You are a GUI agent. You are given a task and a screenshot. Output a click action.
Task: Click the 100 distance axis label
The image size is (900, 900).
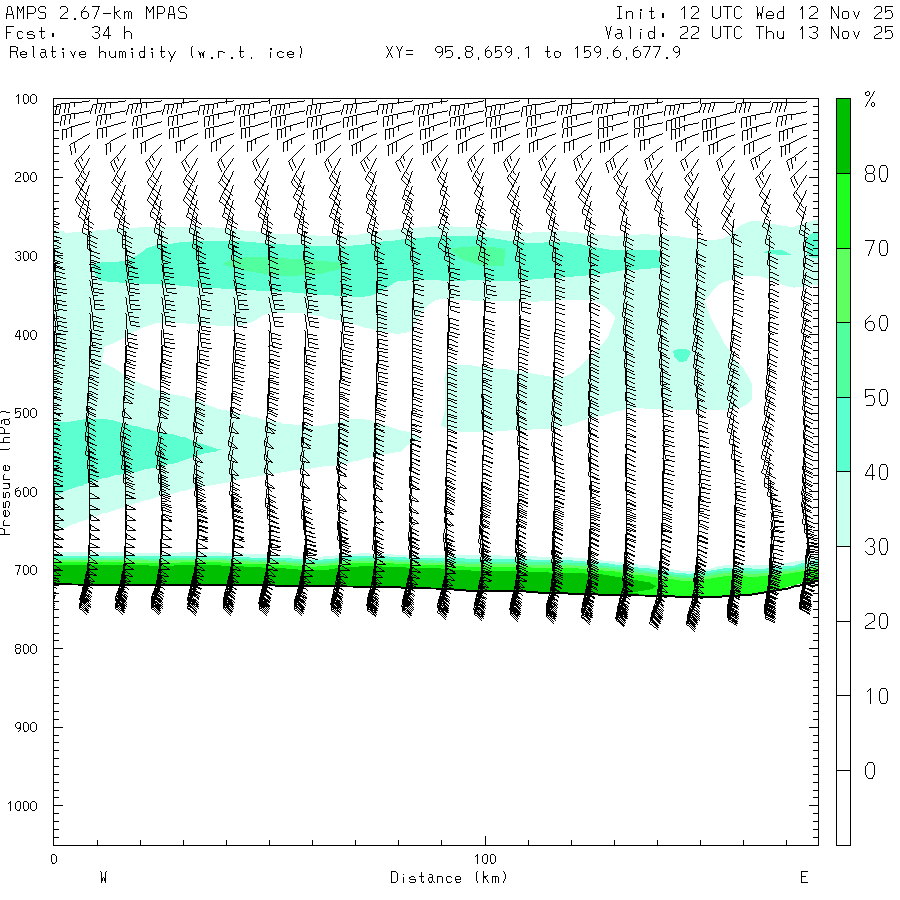(485, 859)
